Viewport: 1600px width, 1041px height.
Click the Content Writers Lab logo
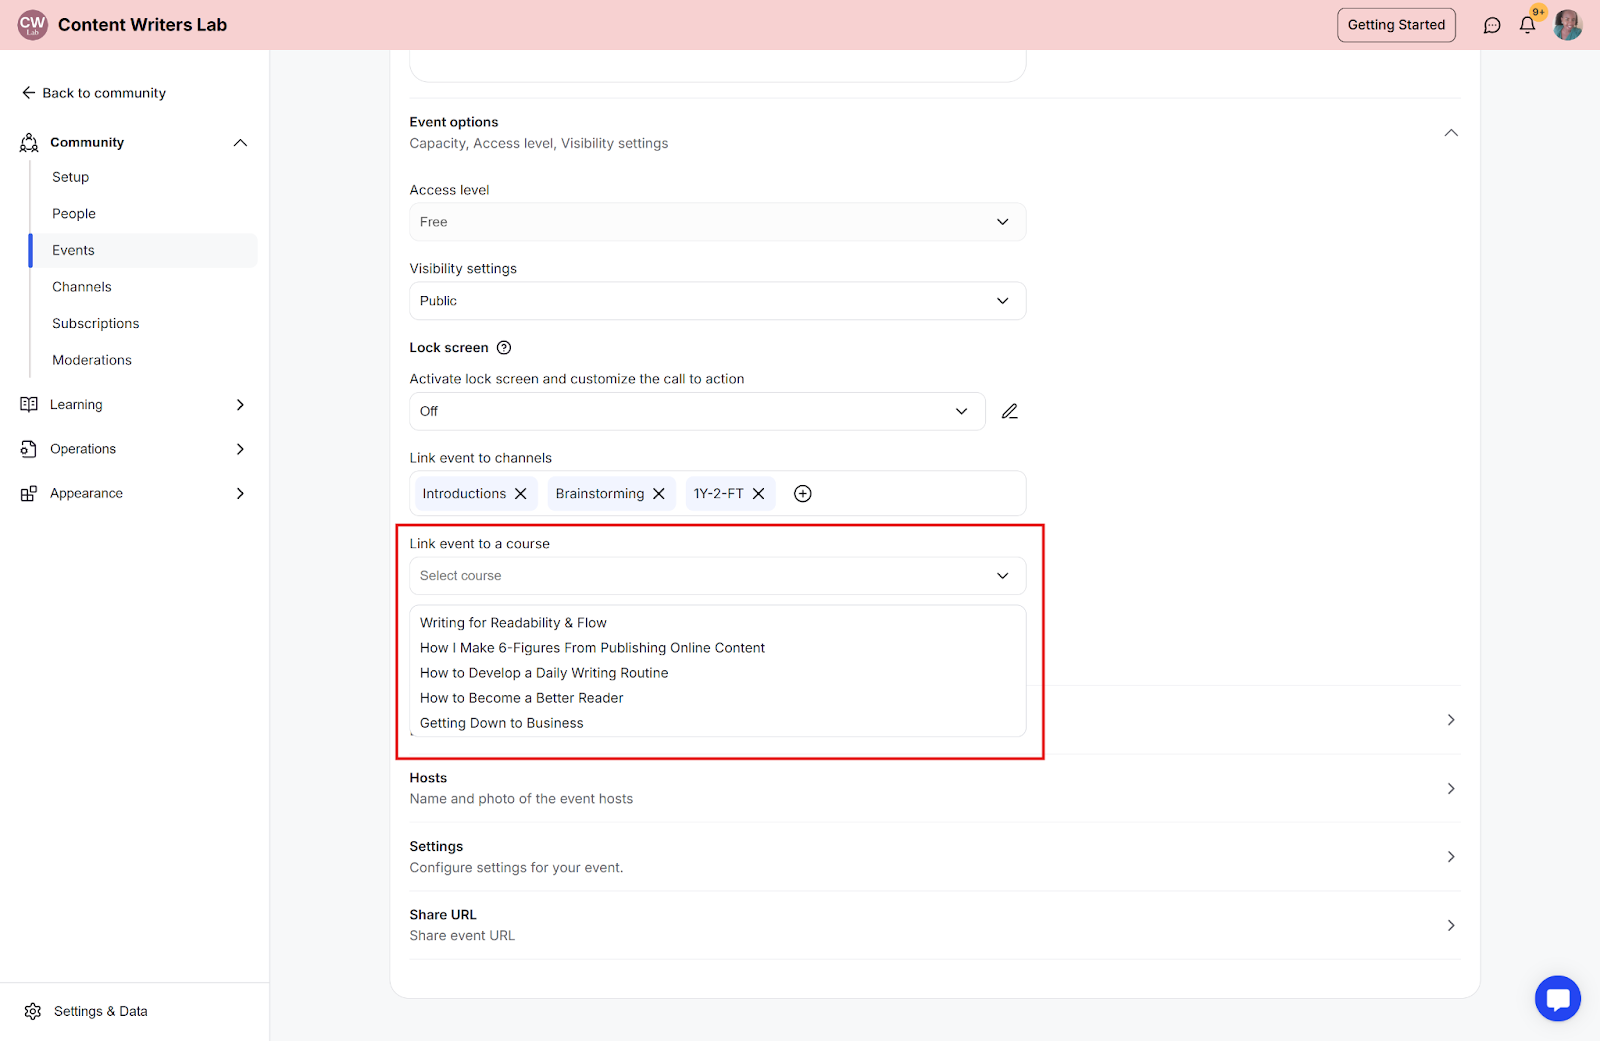(x=33, y=25)
